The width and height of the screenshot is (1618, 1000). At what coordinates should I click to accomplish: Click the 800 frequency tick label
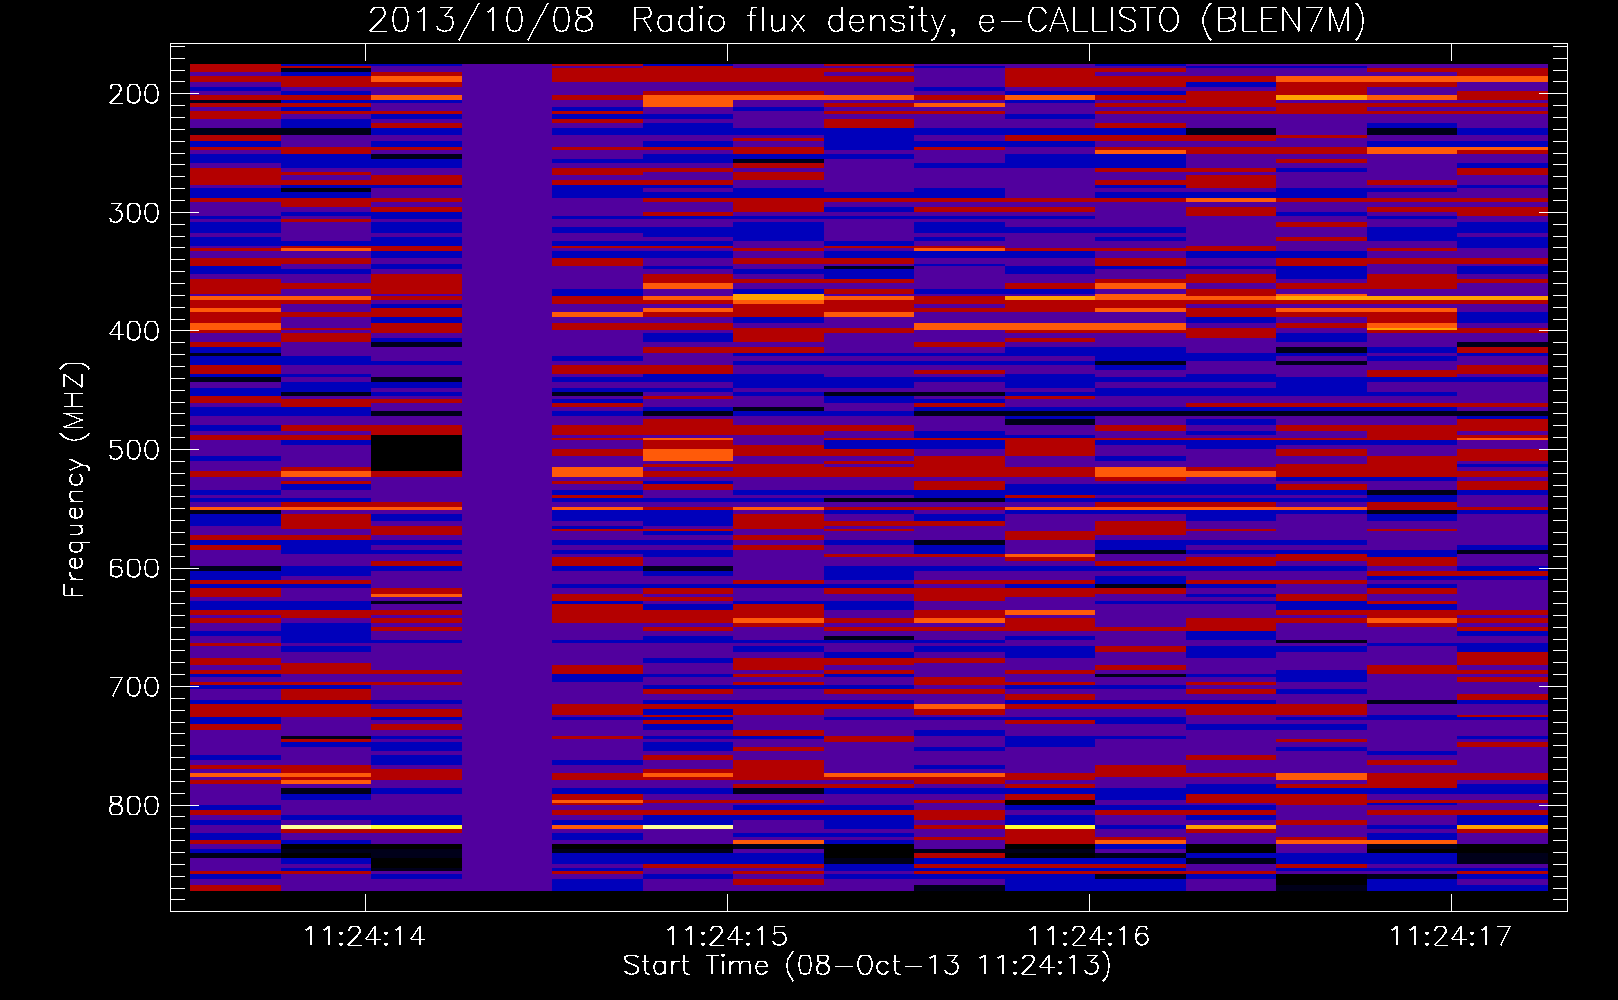pos(134,806)
